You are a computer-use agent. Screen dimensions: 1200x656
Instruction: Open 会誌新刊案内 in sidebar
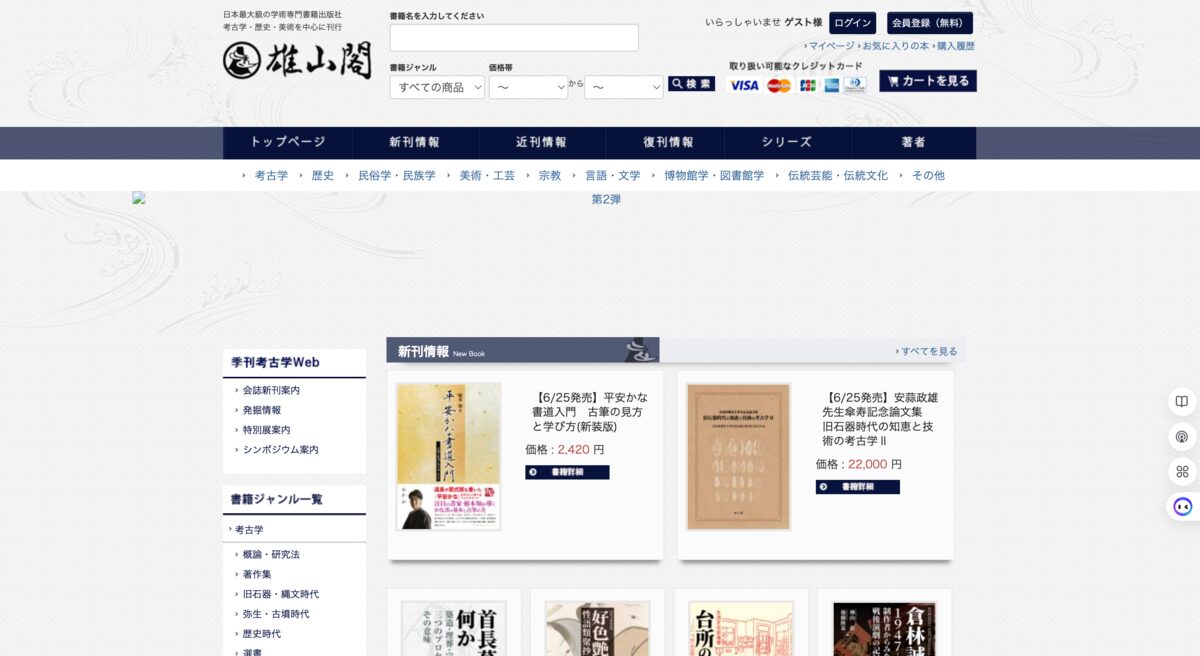[x=271, y=390]
